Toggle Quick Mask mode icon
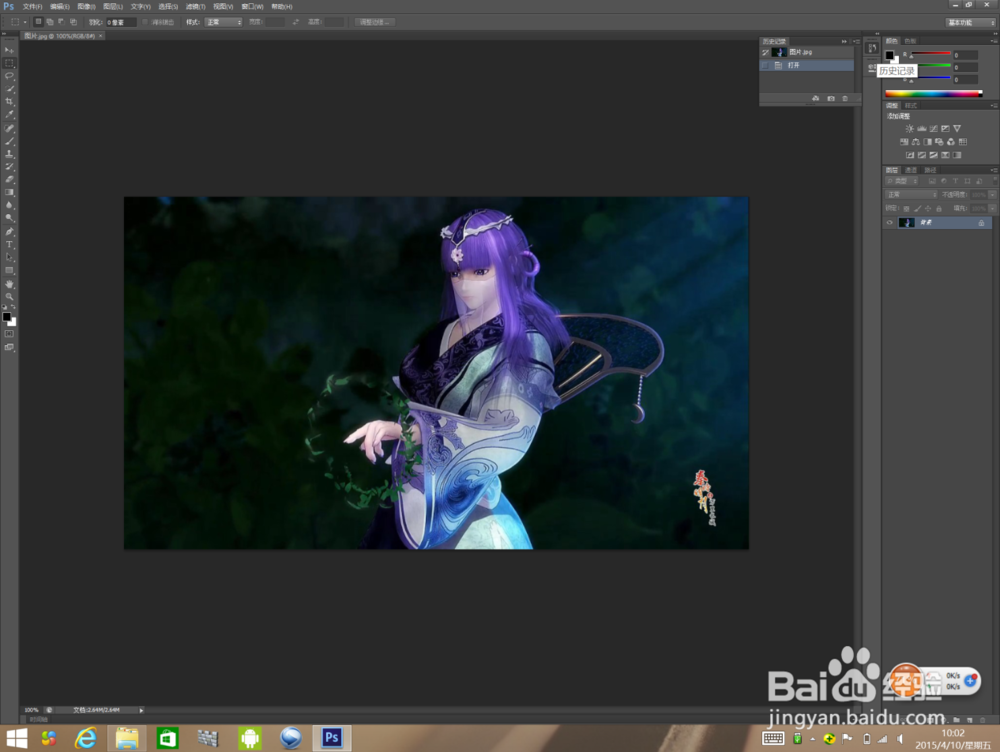Screen dimensions: 1000x752 pos(9,334)
